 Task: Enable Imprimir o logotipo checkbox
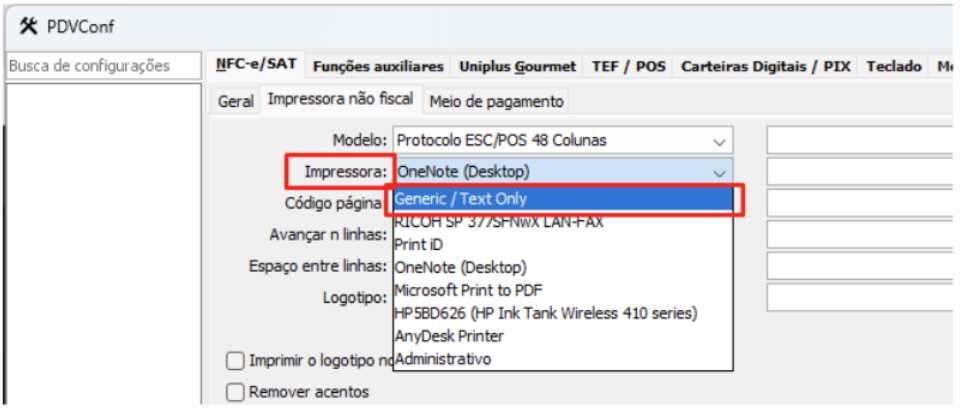pos(235,360)
